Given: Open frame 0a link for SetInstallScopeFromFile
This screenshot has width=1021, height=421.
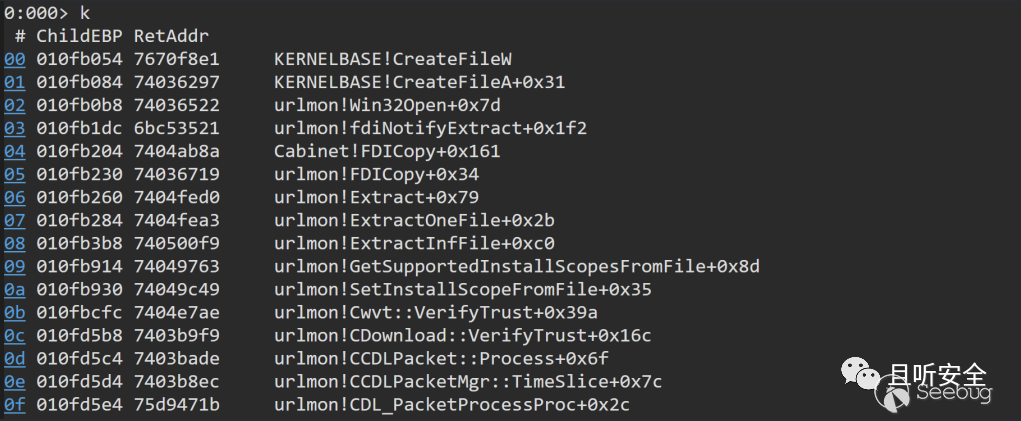Looking at the screenshot, I should 14,289.
